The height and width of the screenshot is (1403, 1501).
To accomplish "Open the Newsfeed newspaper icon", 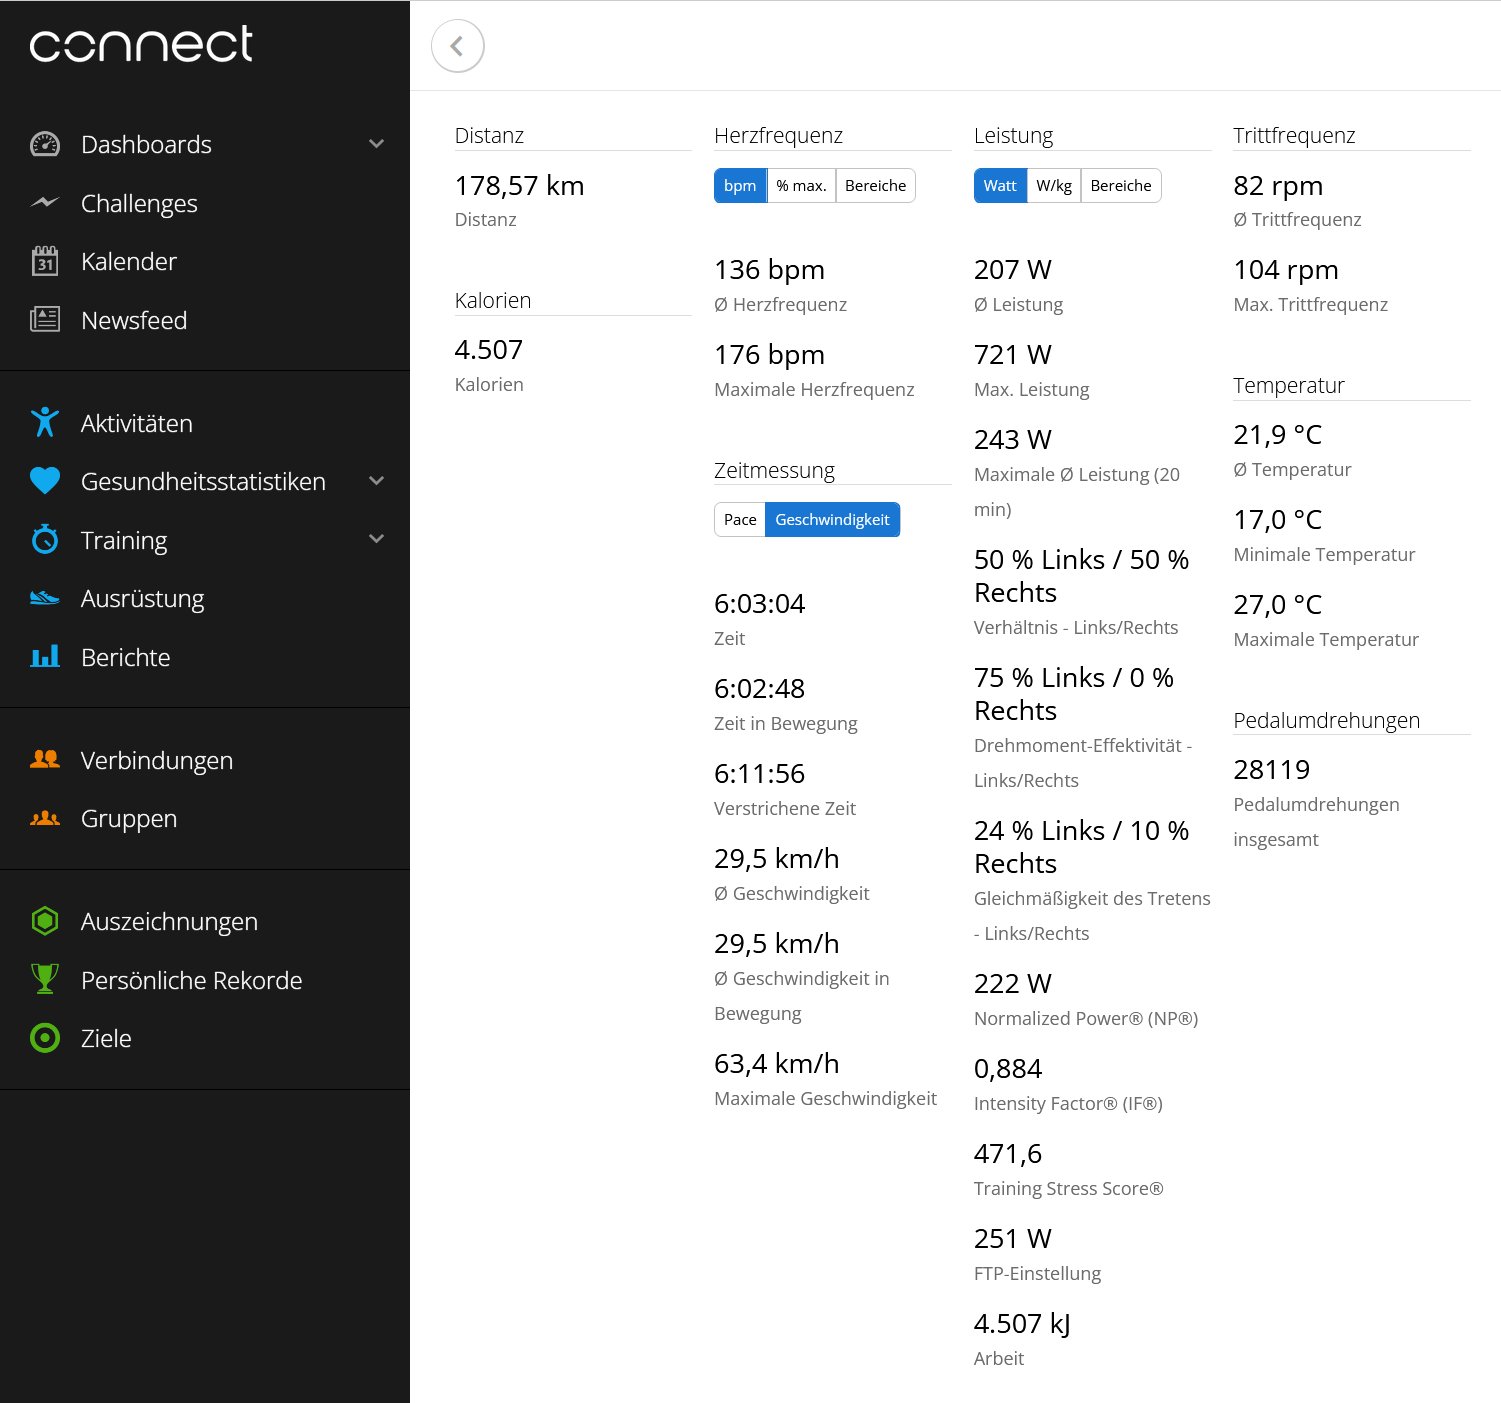I will (45, 320).
